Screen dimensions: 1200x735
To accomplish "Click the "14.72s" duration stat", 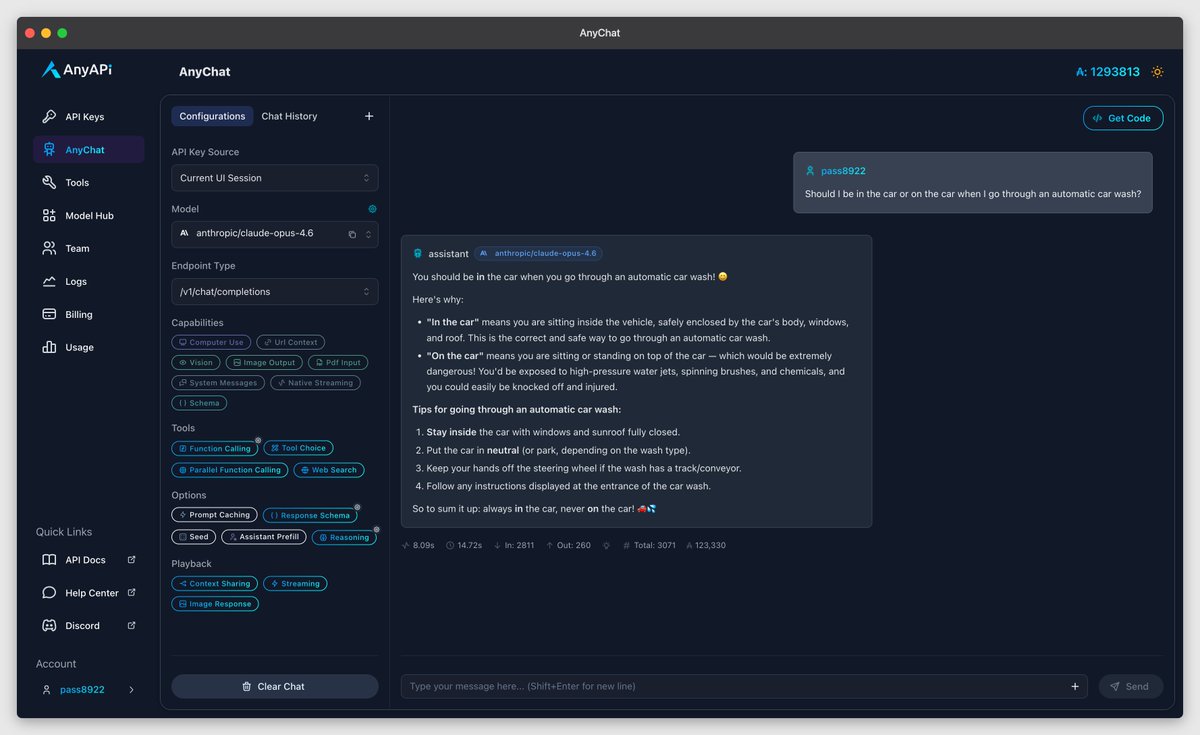I will pos(465,546).
